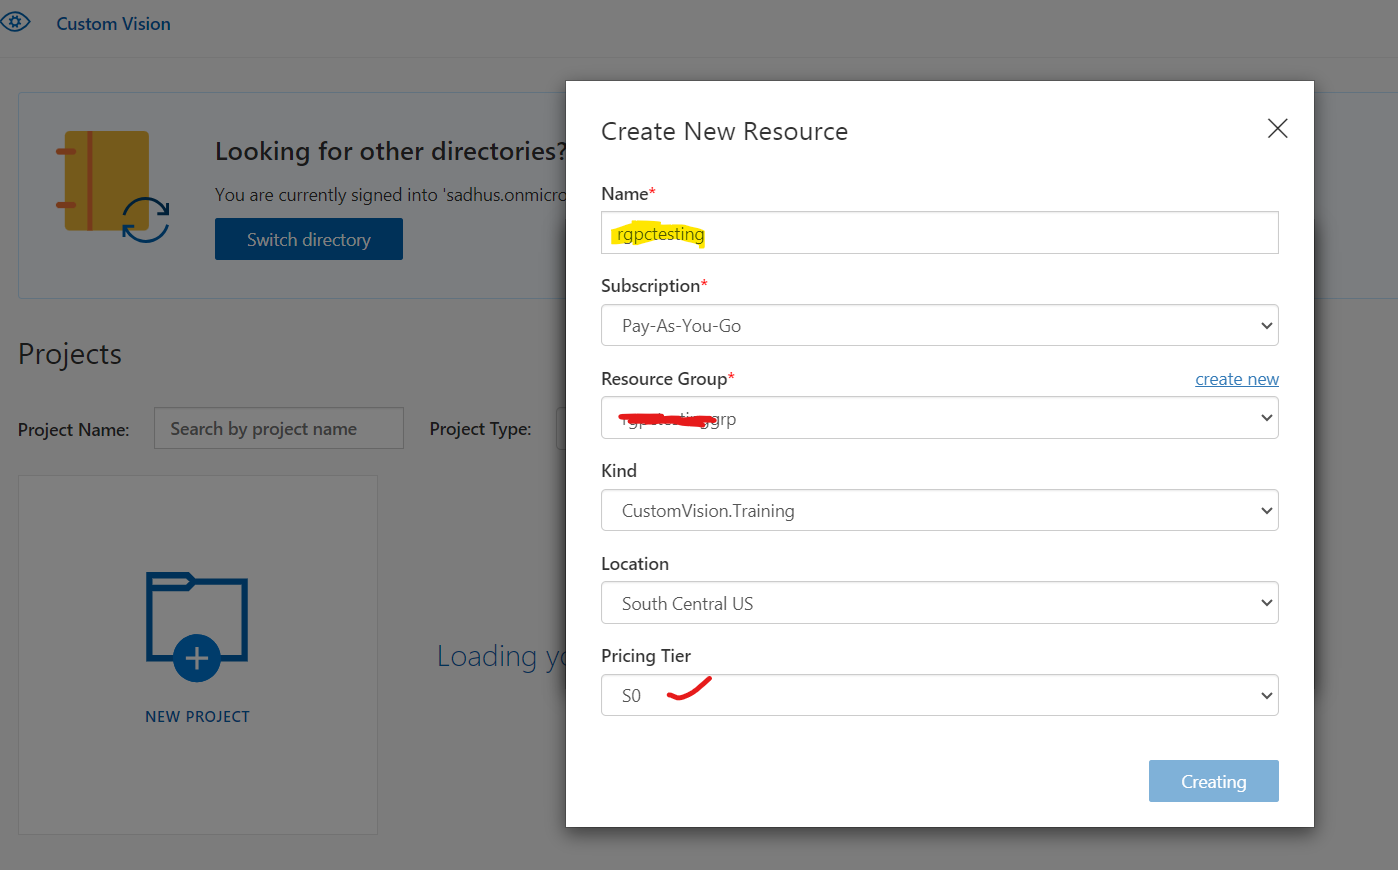Focus the Search by project name field
The image size is (1398, 870).
click(x=278, y=429)
